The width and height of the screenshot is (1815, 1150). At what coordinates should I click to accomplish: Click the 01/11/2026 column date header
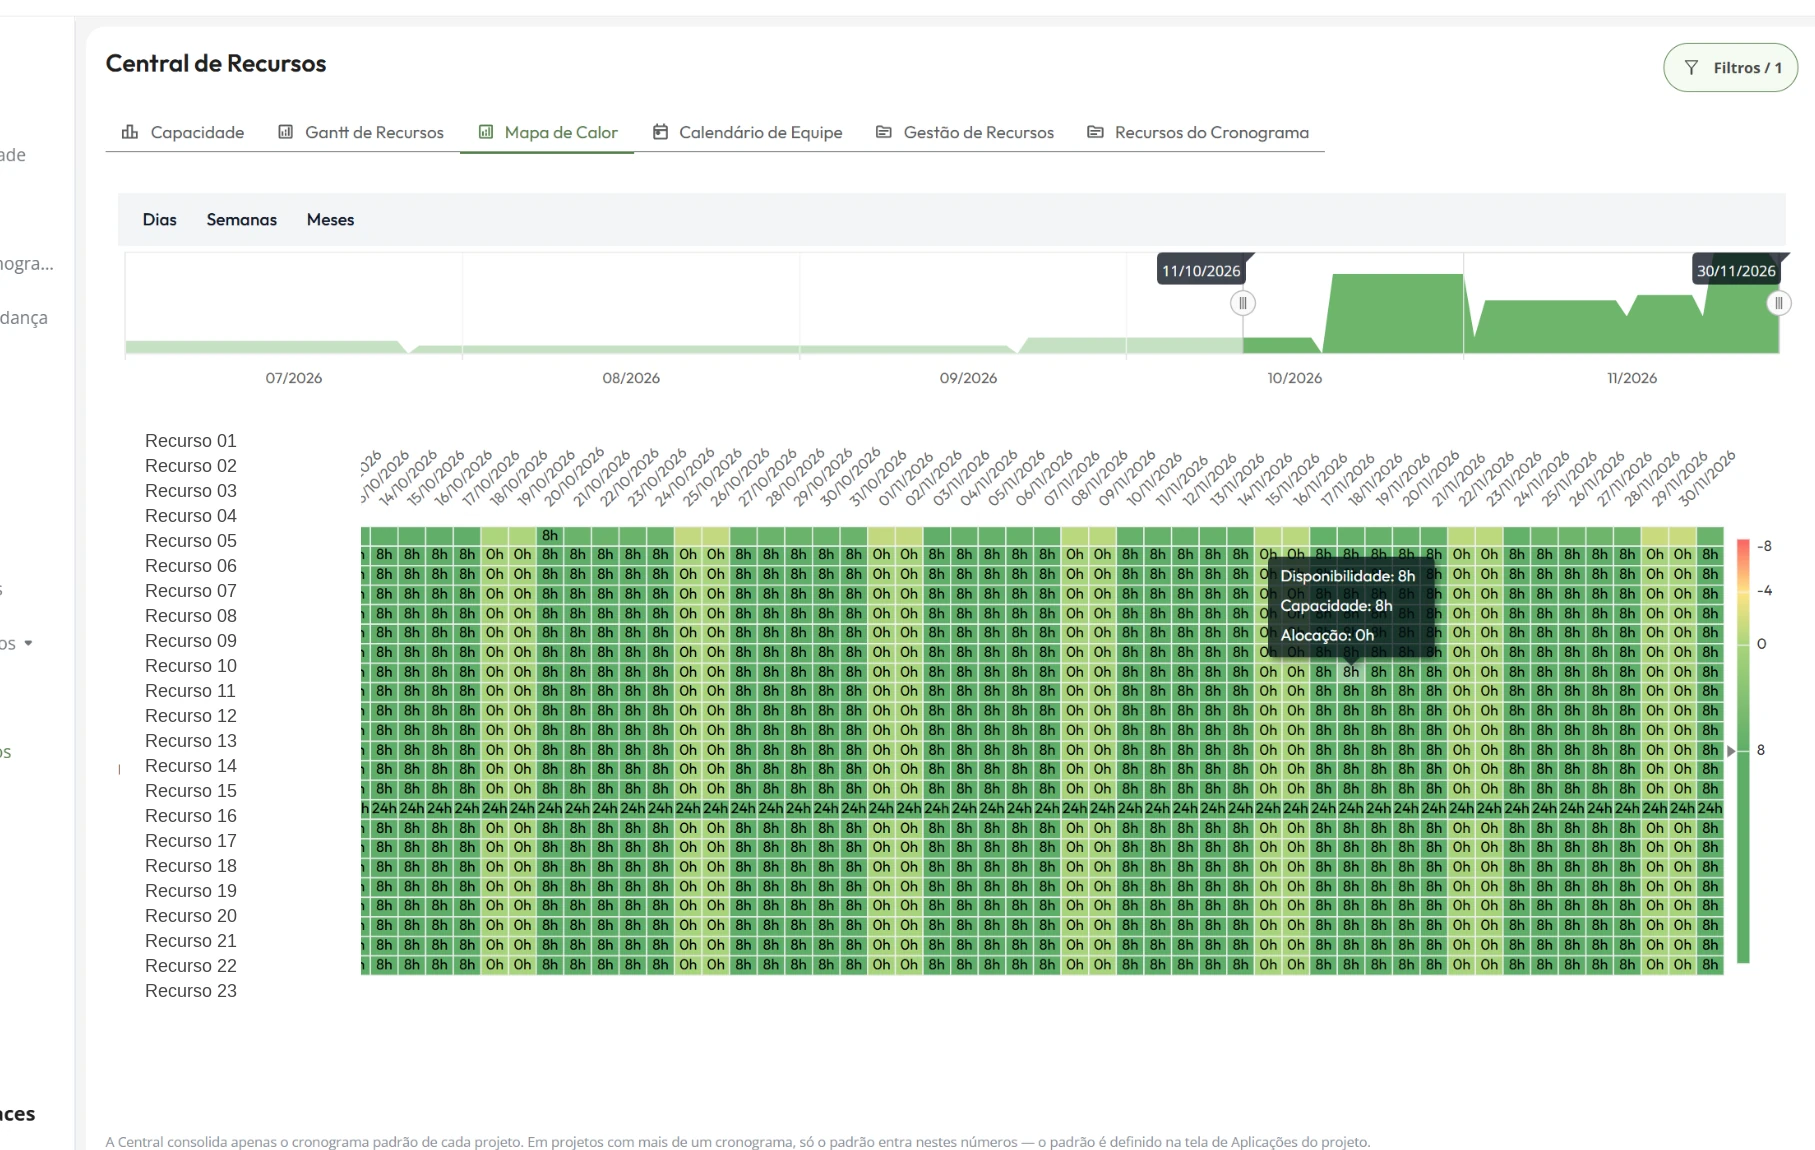click(906, 479)
